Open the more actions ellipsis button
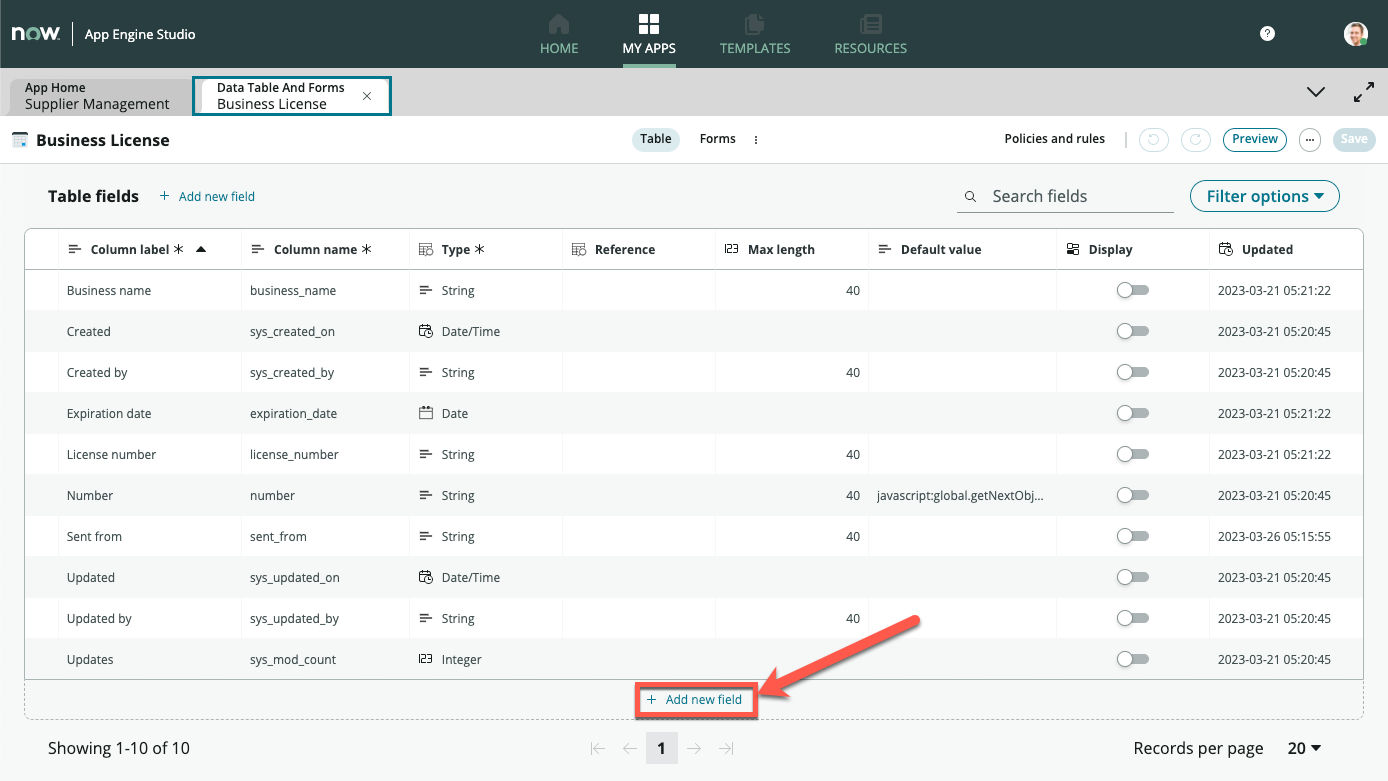Viewport: 1388px width, 781px height. click(1310, 140)
